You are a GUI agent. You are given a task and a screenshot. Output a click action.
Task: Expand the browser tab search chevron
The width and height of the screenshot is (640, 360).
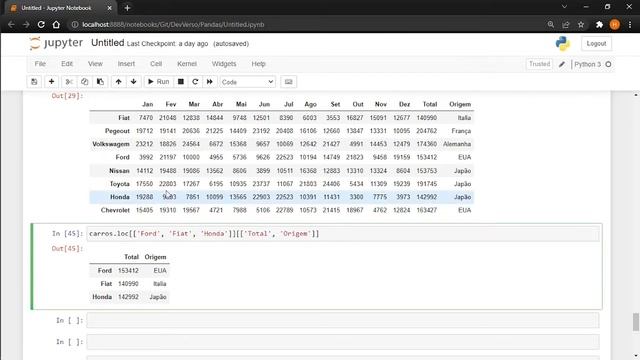point(564,7)
